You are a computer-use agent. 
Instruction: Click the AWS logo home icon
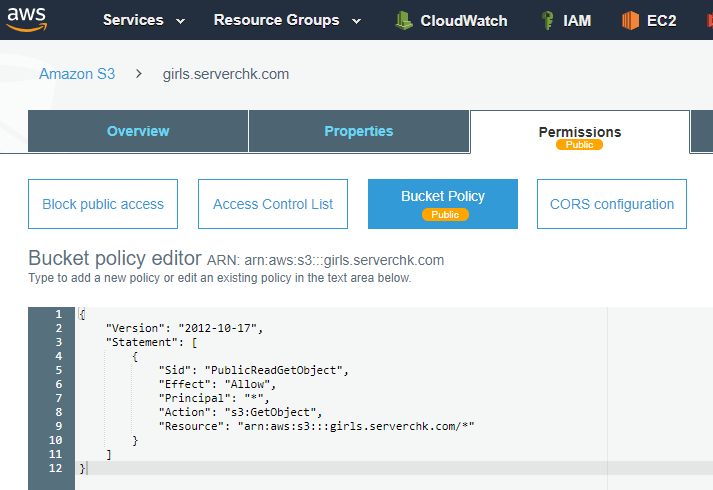[27, 20]
